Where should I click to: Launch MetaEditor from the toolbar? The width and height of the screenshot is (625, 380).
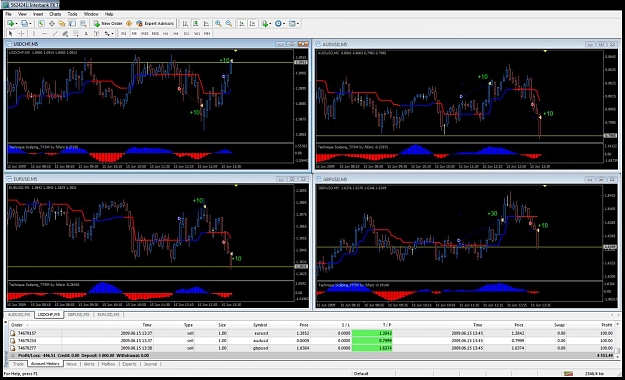point(129,24)
